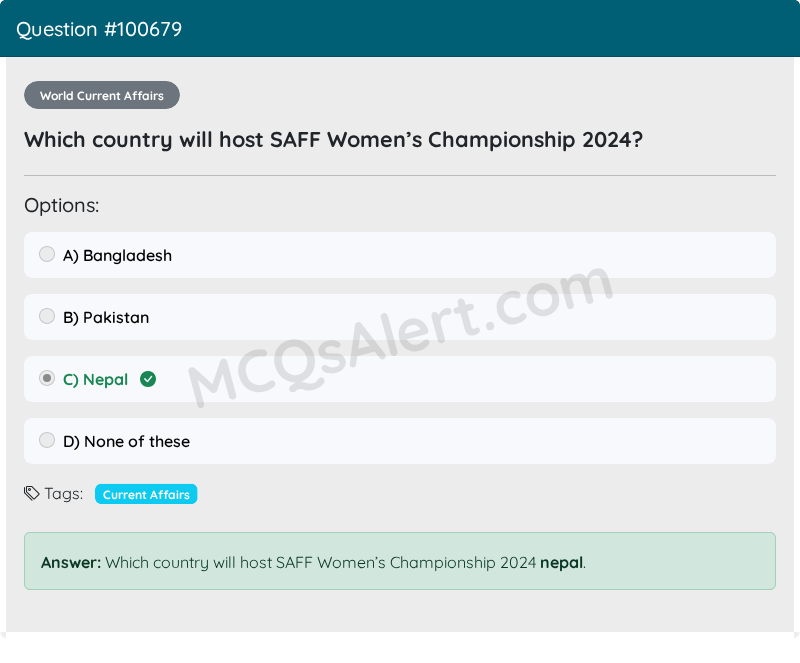Image resolution: width=800 pixels, height=663 pixels.
Task: Select the None of these radio button
Action: [47, 440]
